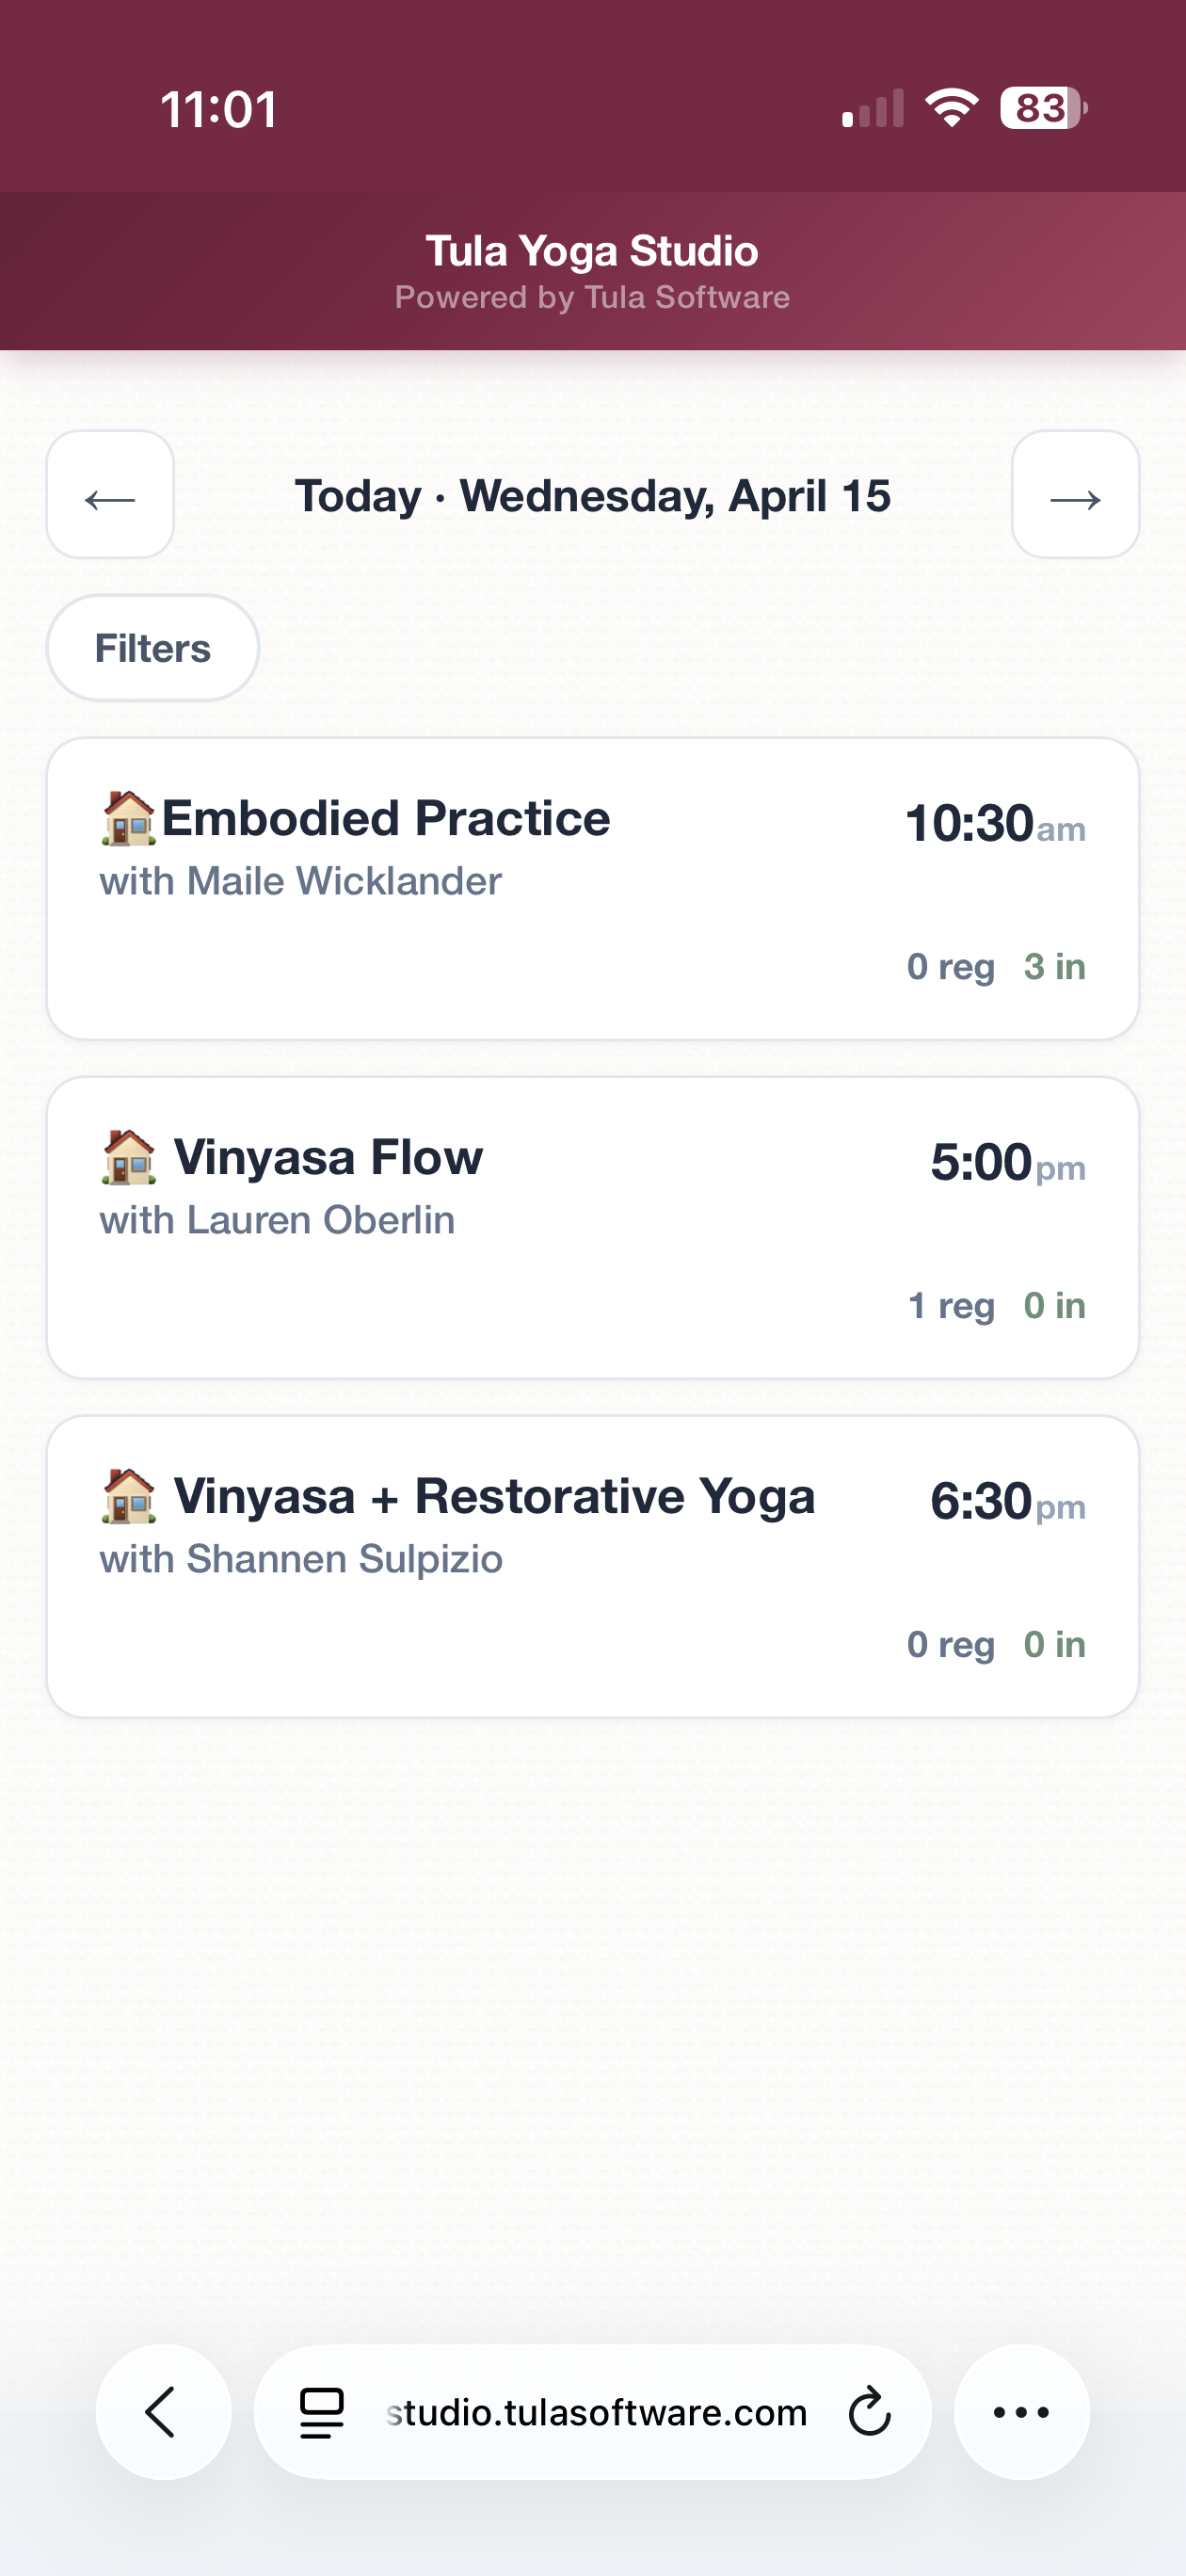Screen dimensions: 1186x2576
Task: Tap Tula Yoga Studio header title
Action: click(x=592, y=251)
